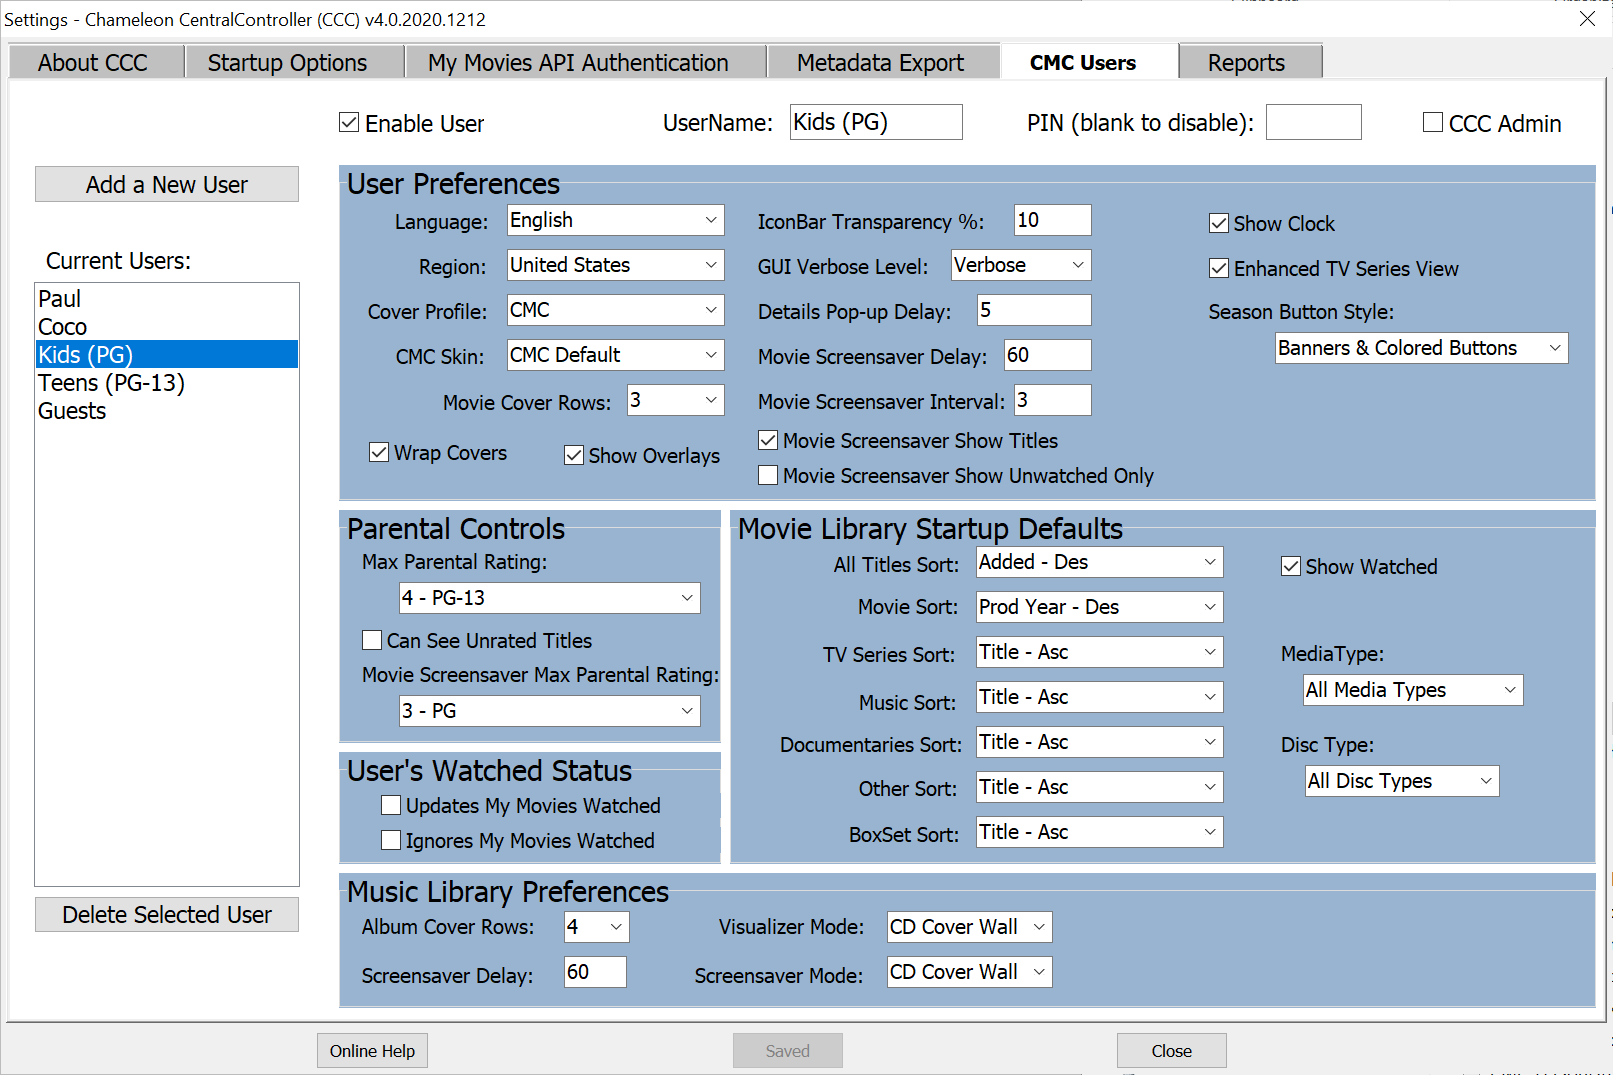
Task: Click the Details Pop-up Delay field
Action: pos(1034,310)
